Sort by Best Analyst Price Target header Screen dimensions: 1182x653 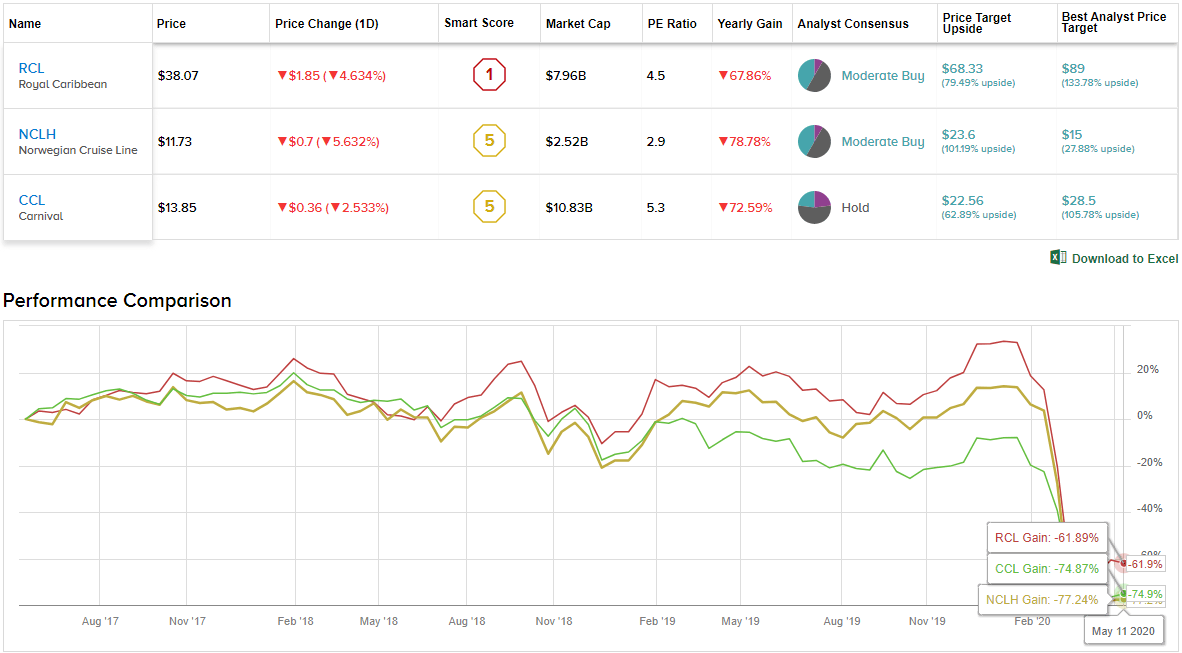(1113, 22)
